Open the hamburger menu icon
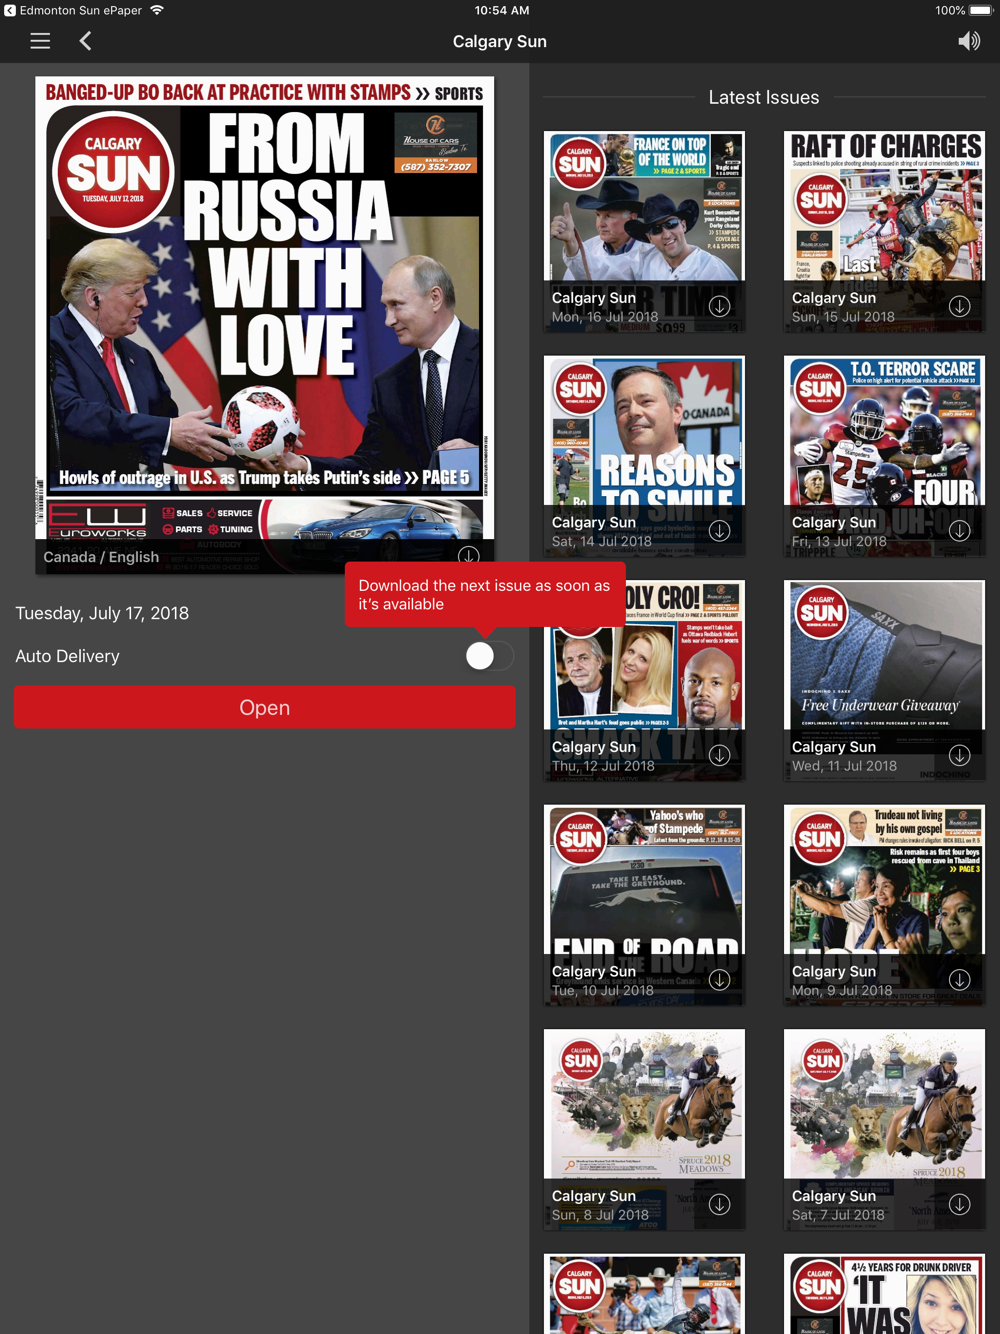Screen dimensions: 1000x1334 pos(40,41)
